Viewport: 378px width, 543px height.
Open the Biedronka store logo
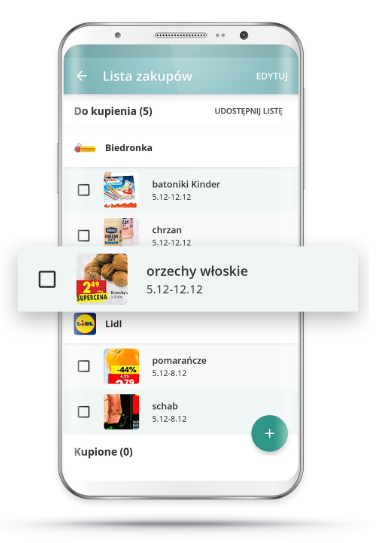(85, 148)
